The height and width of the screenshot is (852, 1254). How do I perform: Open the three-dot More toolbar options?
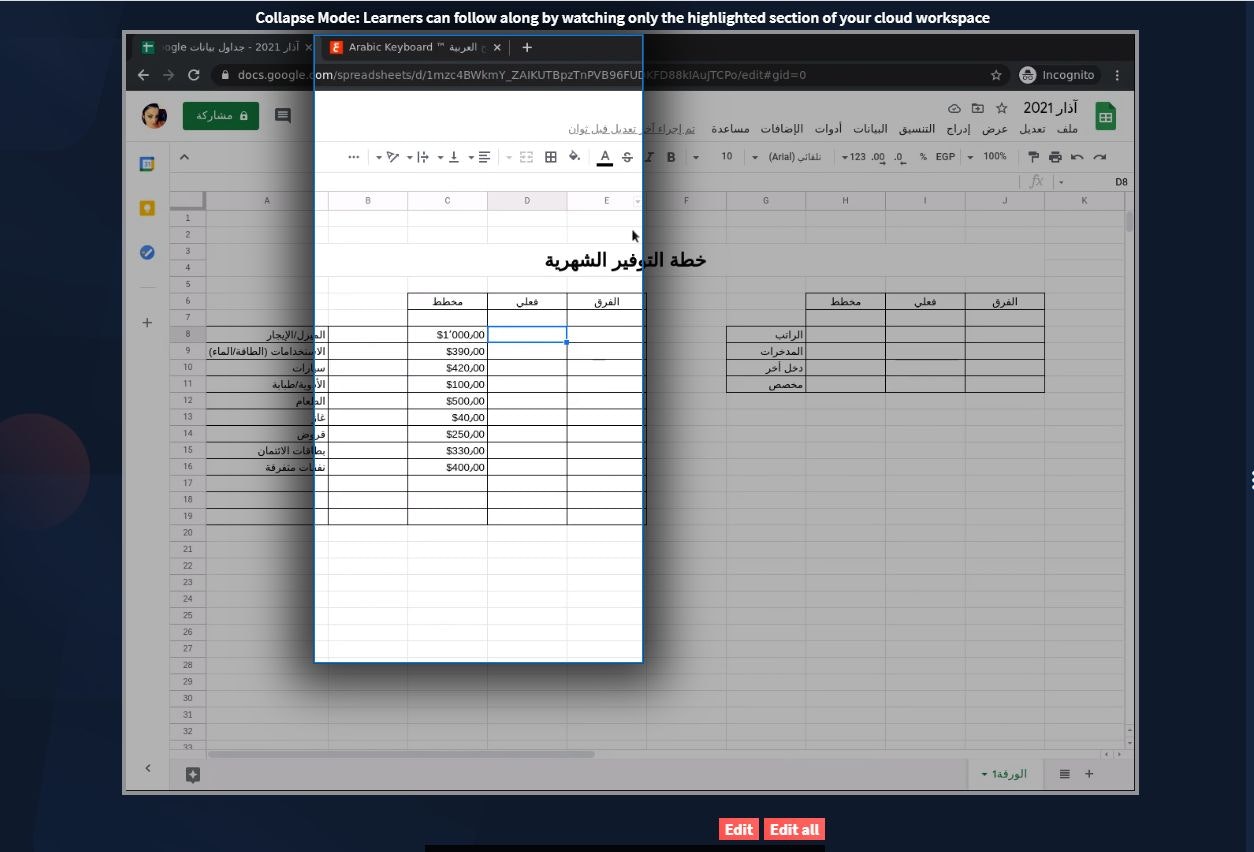point(353,157)
